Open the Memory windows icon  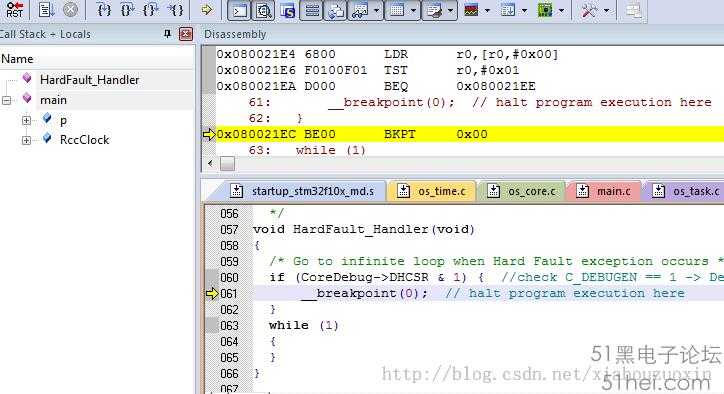[x=398, y=10]
